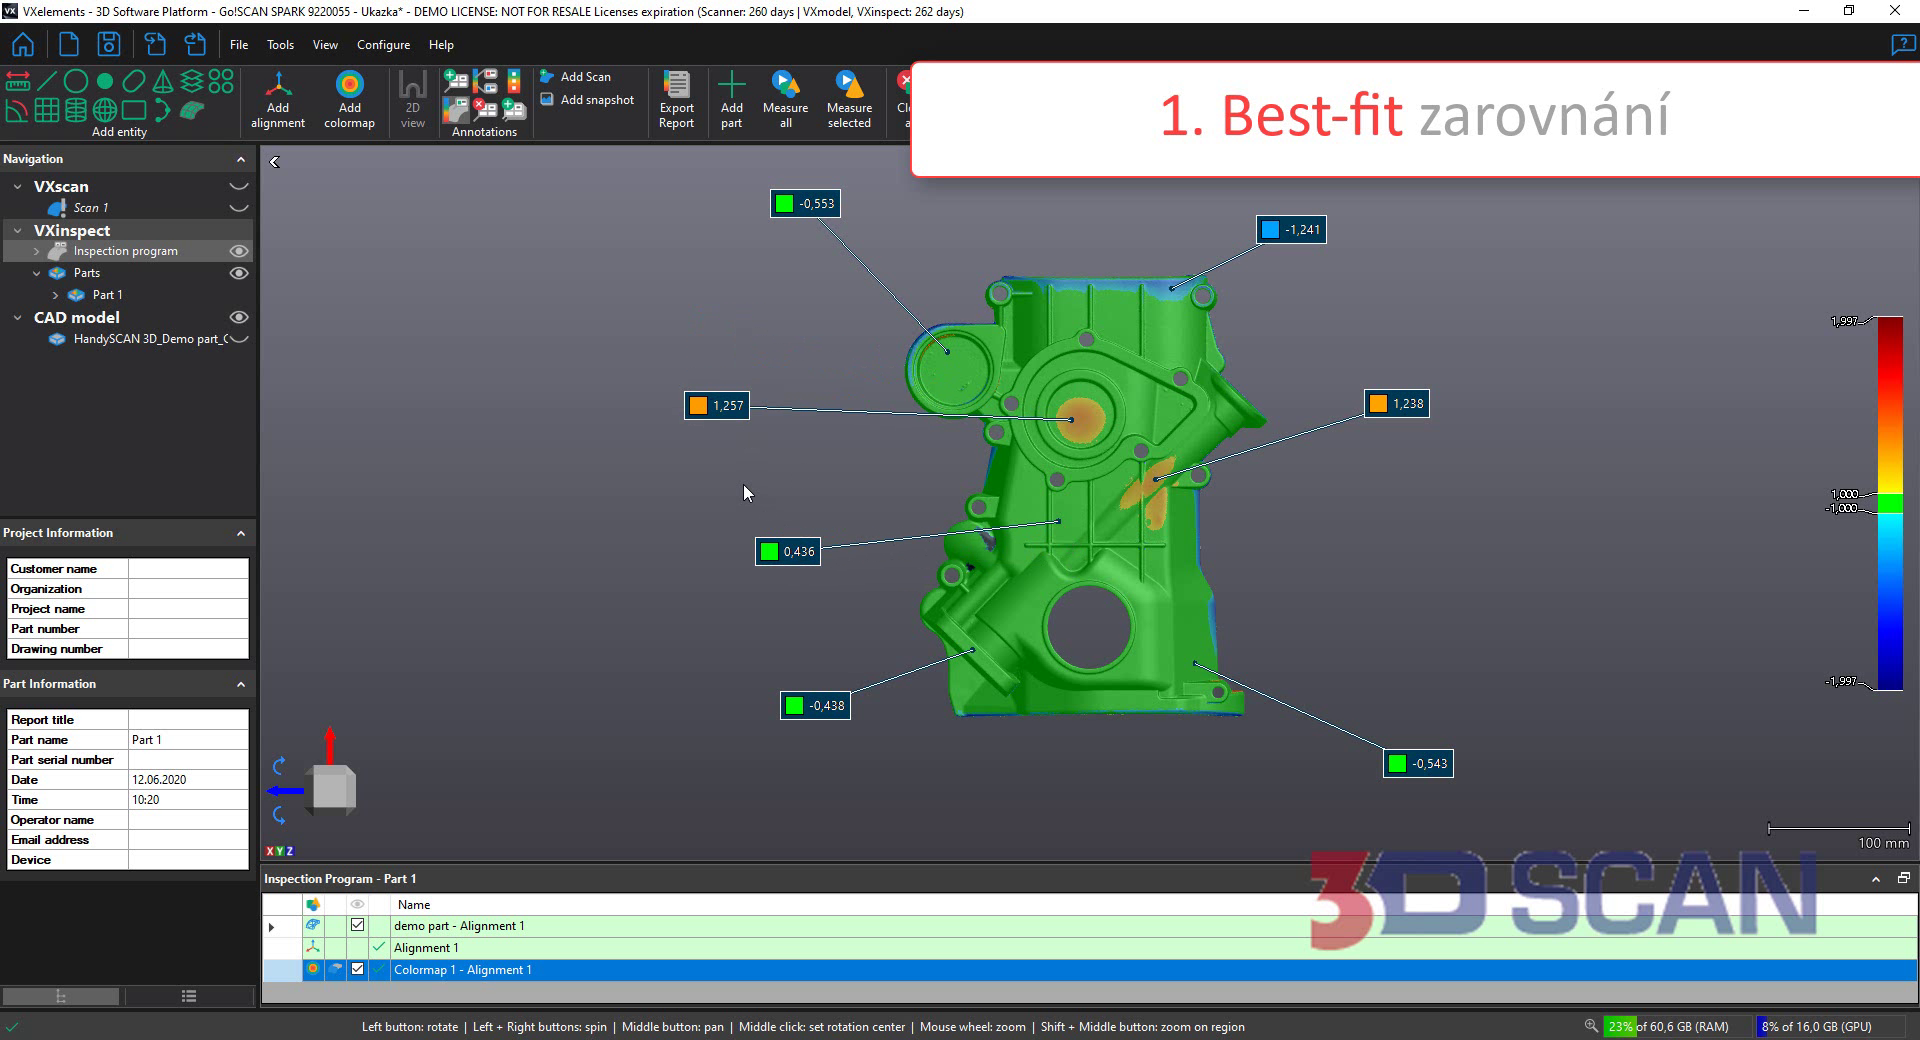Open the Add colormap tool
Viewport: 1920px width, 1040px height.
click(x=349, y=99)
